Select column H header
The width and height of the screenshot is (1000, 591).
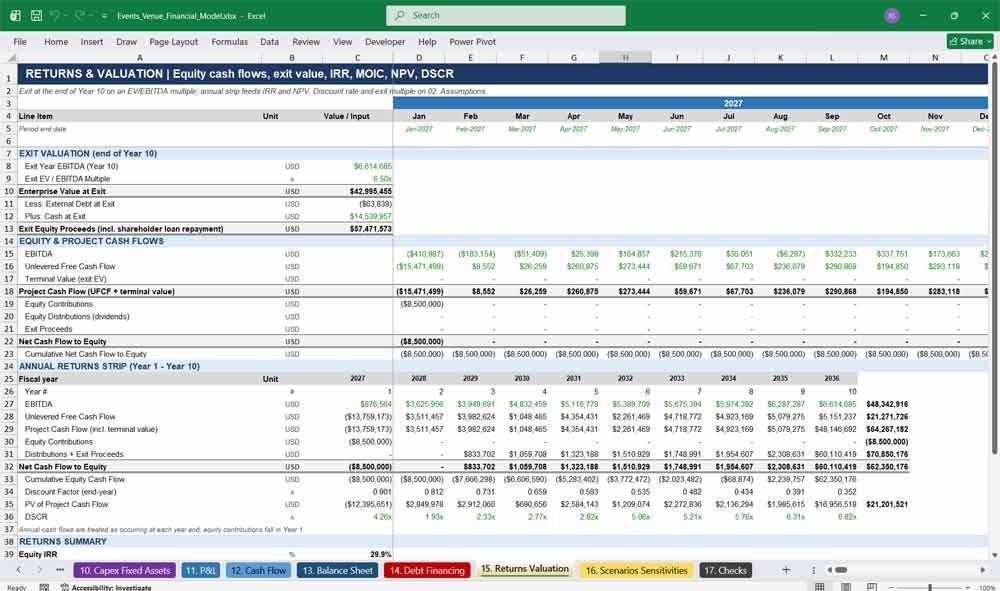pos(625,58)
